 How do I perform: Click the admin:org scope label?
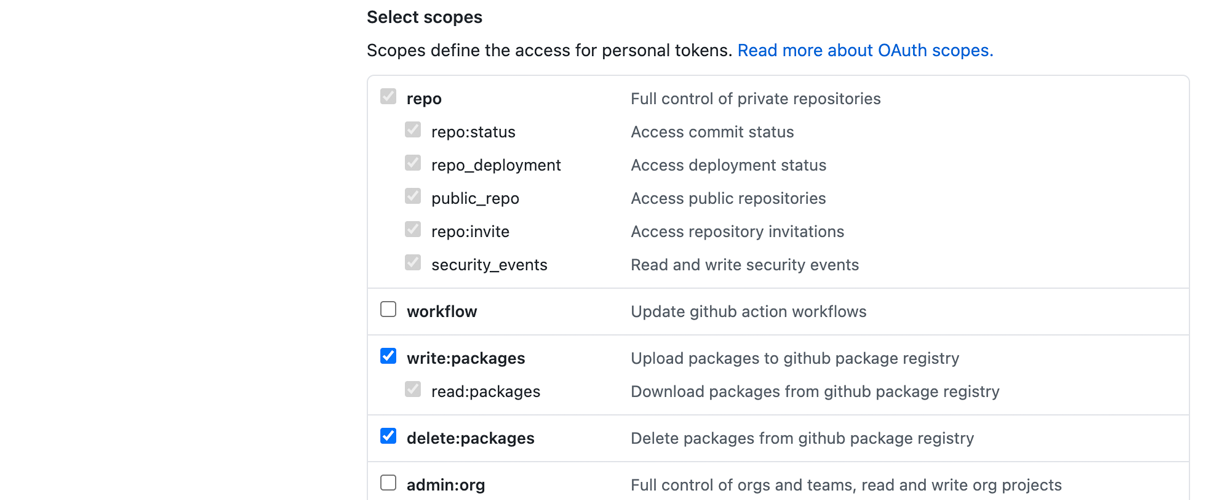point(446,485)
